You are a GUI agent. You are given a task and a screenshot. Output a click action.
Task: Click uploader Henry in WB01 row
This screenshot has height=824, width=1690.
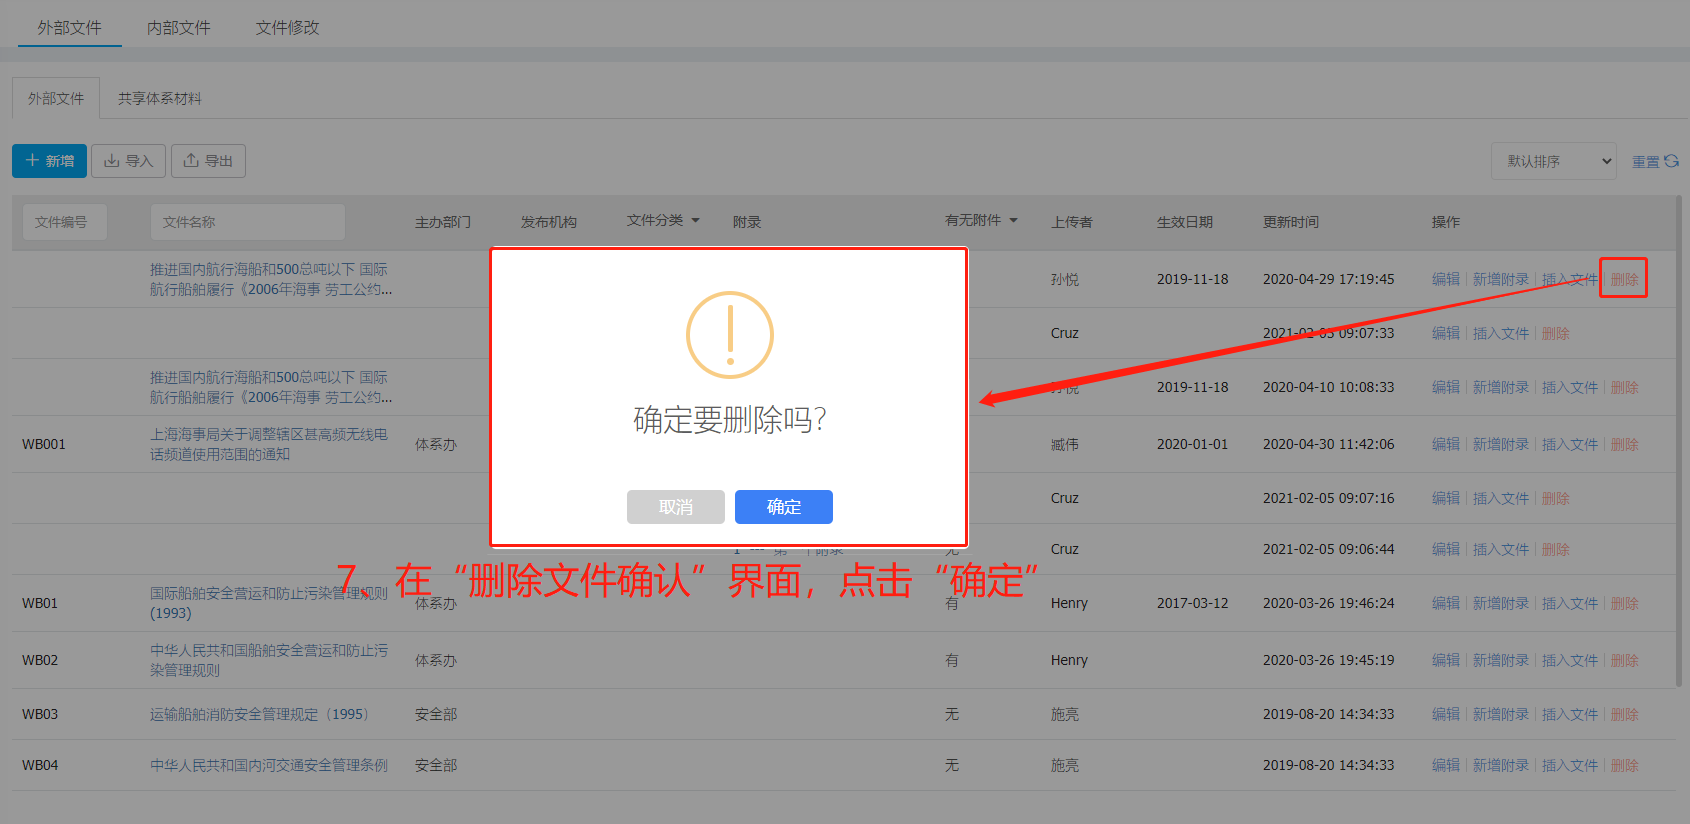1069,603
